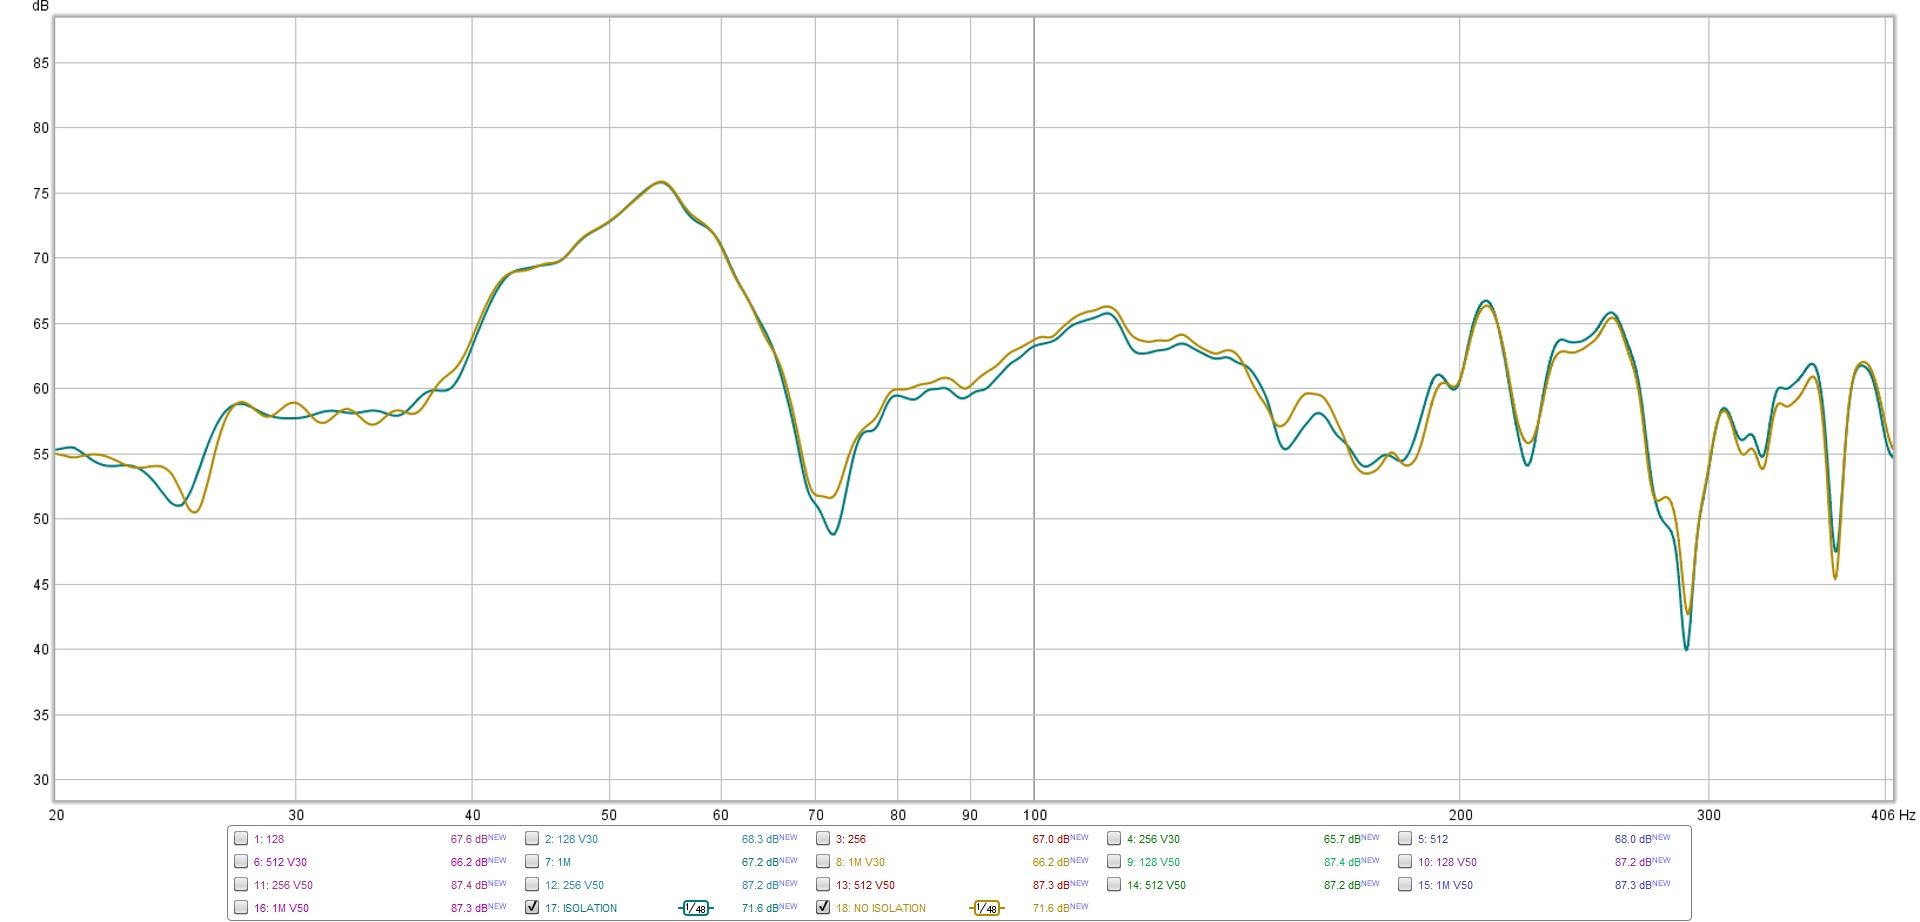Enable the "2: 128 V30" trace checkbox
The height and width of the screenshot is (922, 1920).
(532, 838)
